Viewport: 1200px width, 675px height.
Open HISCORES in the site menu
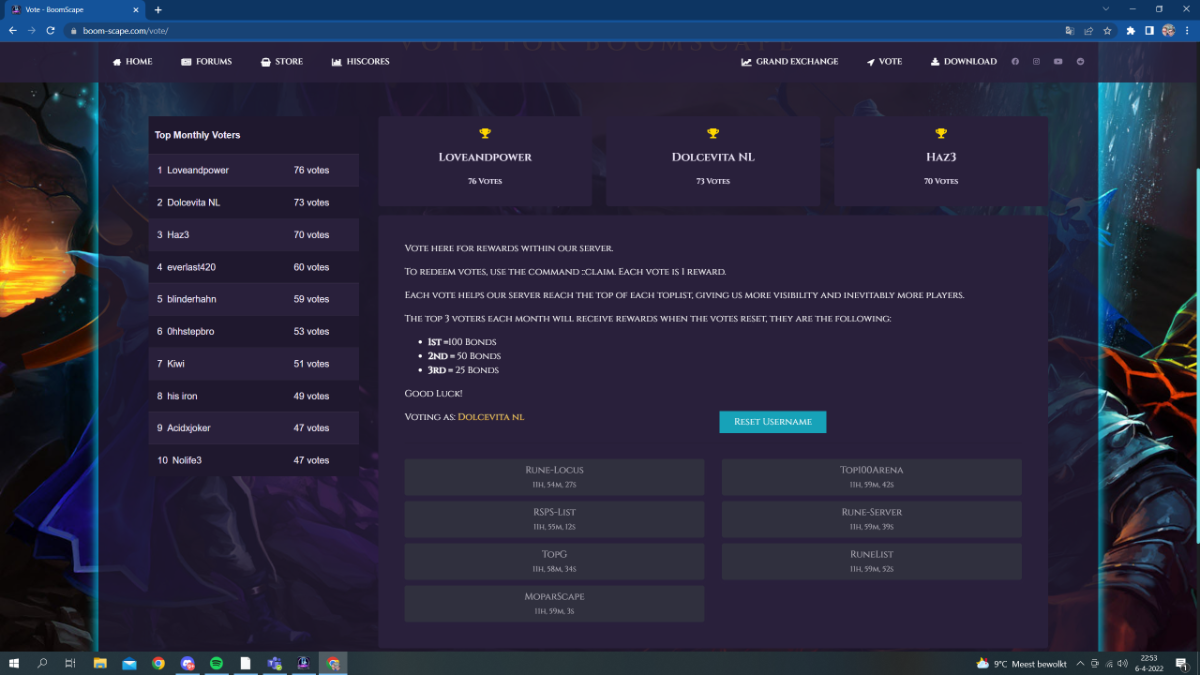[x=361, y=62]
